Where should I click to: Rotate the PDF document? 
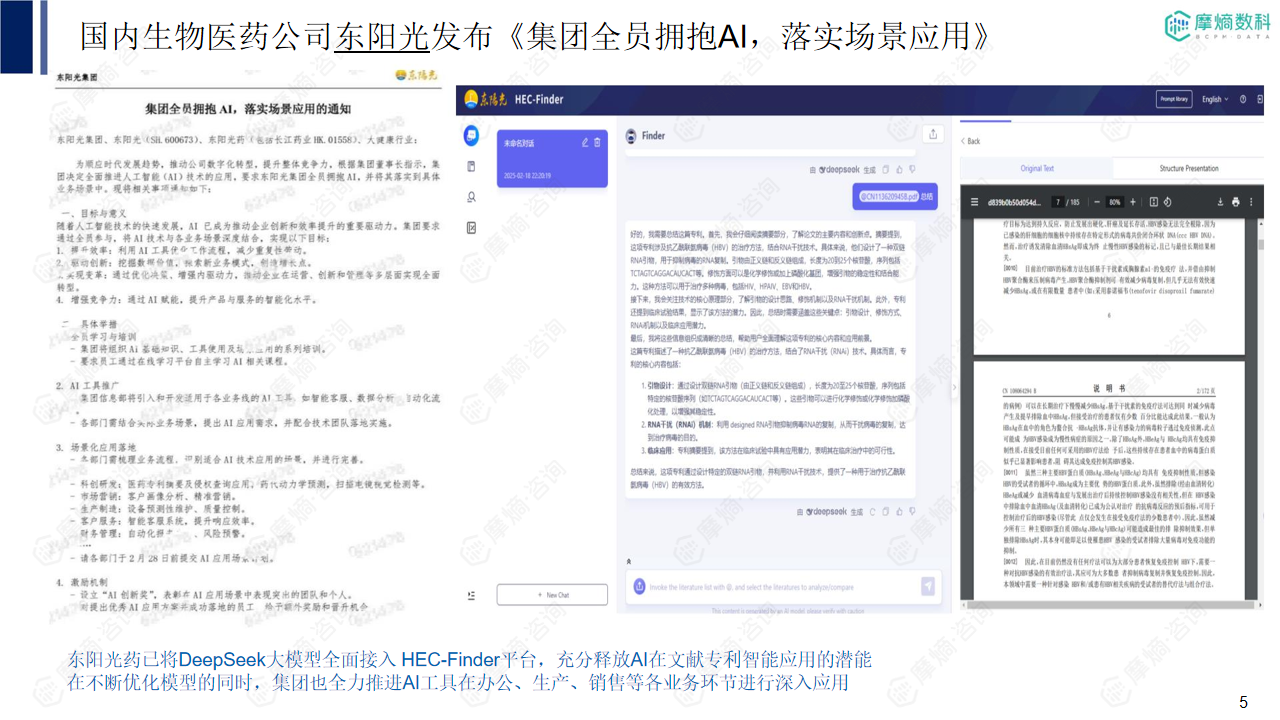tap(1168, 201)
